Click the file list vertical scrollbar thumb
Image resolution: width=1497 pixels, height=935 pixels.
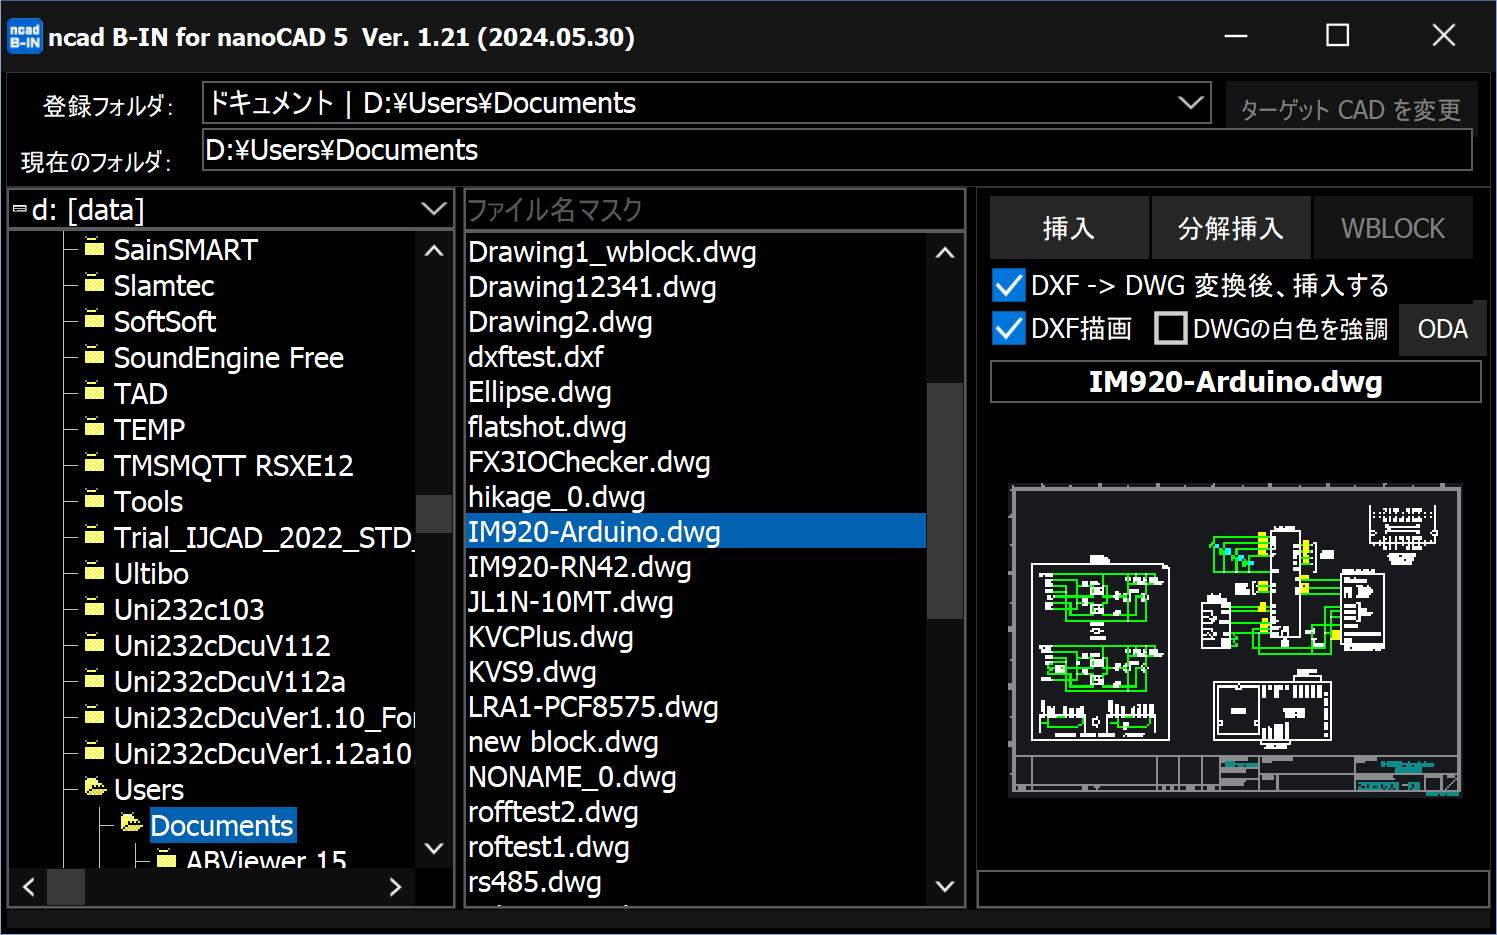click(x=945, y=501)
